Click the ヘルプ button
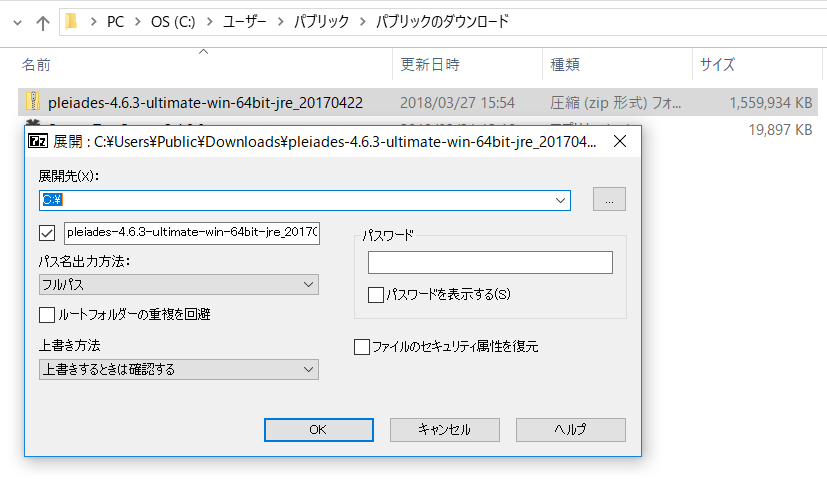 click(571, 430)
